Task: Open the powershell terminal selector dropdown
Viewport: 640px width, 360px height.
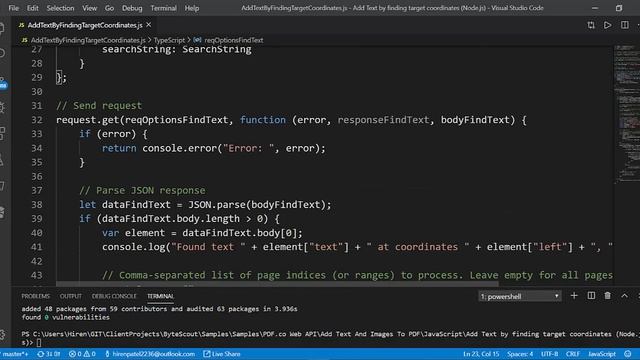Action: (x=519, y=296)
